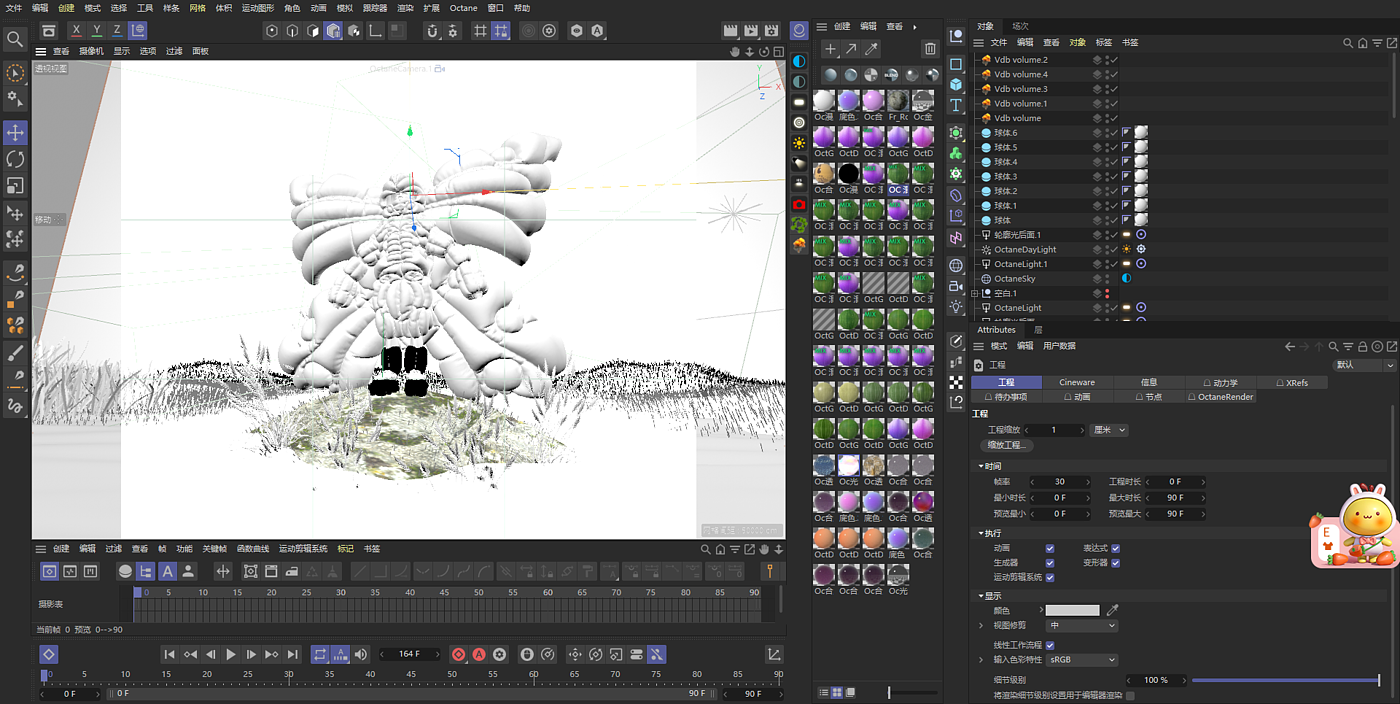
Task: Click the 缩放工程... button
Action: (1006, 445)
